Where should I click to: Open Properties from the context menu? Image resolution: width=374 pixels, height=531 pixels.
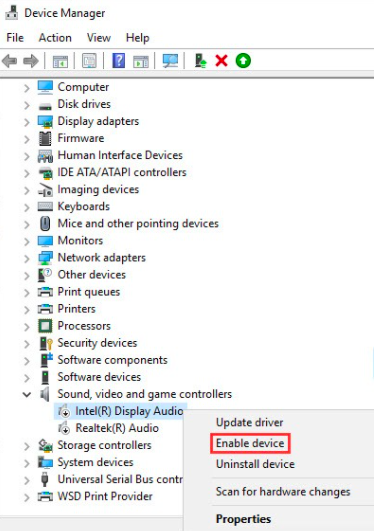[244, 519]
